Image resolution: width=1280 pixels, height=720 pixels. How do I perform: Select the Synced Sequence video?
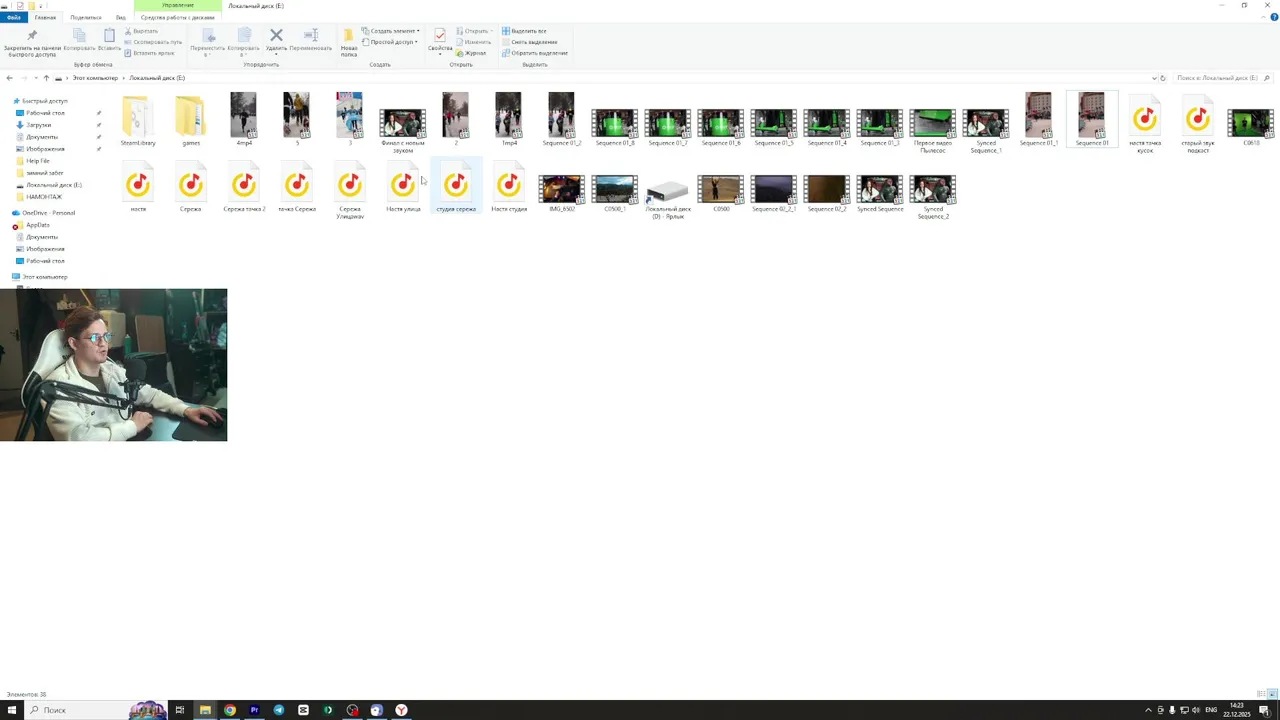879,193
